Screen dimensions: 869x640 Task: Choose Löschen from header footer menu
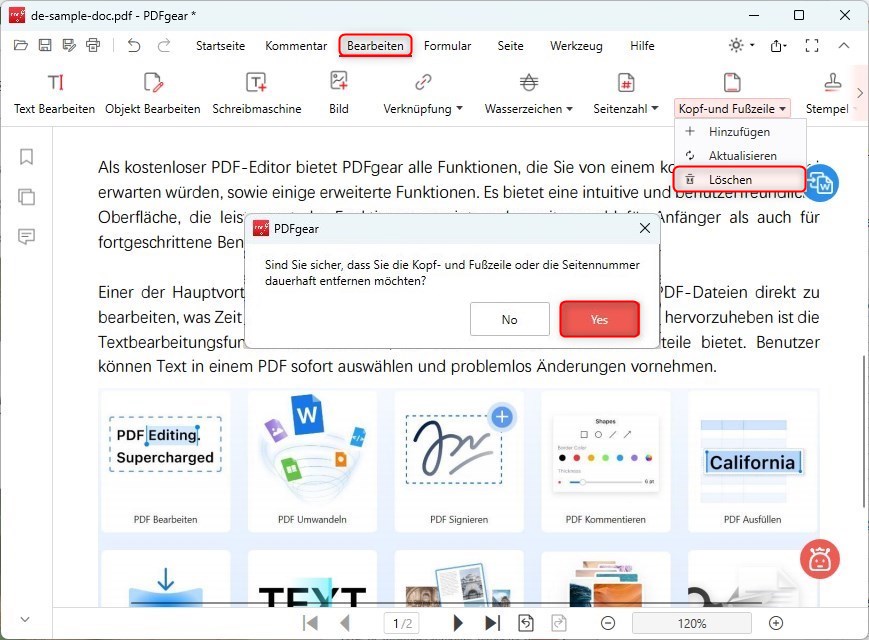(740, 180)
